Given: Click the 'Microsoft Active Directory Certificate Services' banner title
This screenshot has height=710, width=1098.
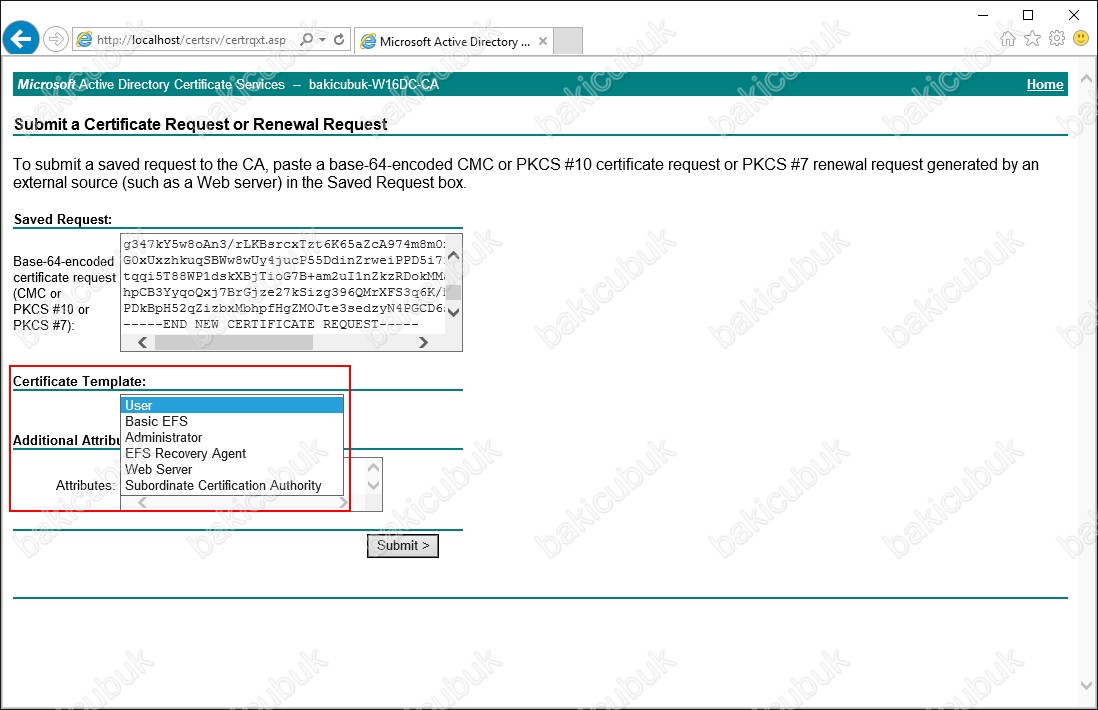Looking at the screenshot, I should click(151, 85).
